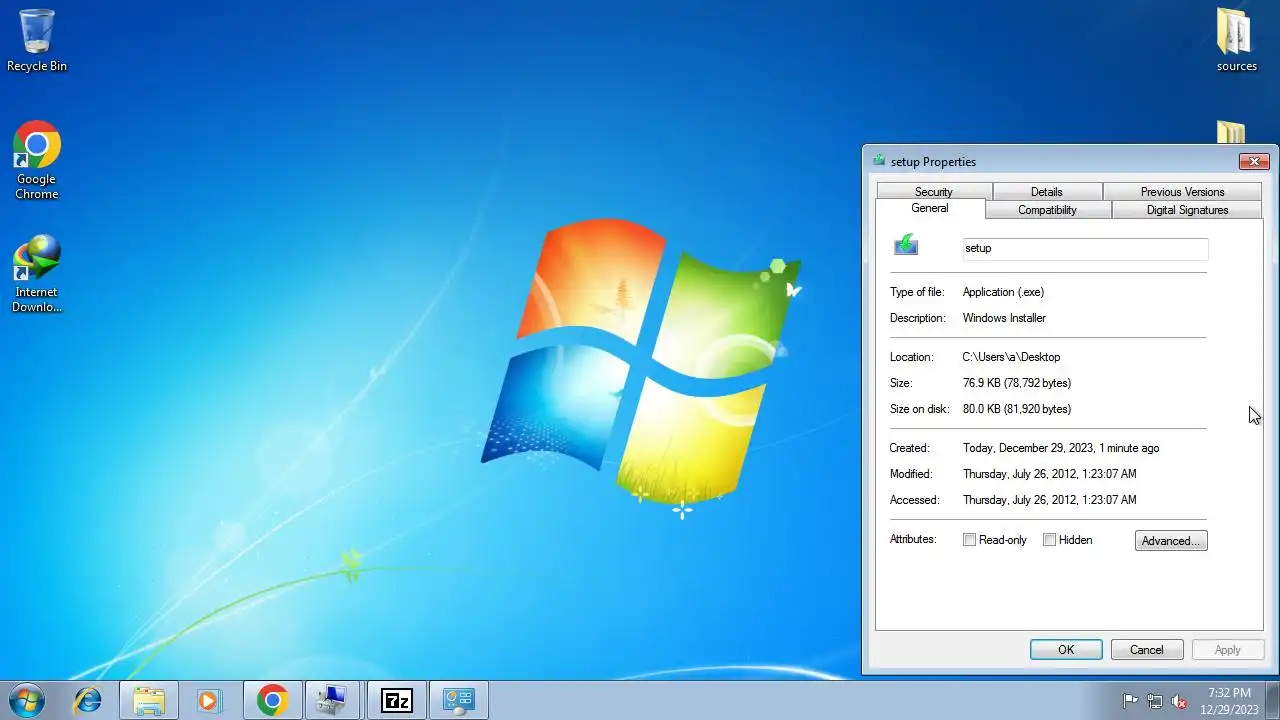The image size is (1280, 720).
Task: Switch to the Security tab
Action: pyautogui.click(x=934, y=192)
